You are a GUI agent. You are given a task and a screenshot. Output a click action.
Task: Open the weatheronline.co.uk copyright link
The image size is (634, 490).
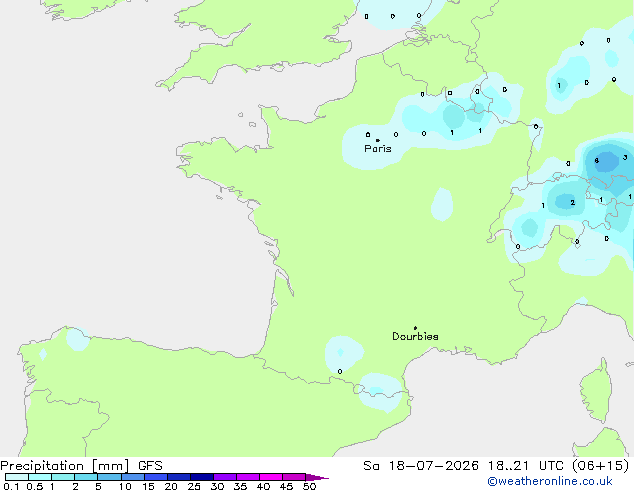(x=550, y=481)
